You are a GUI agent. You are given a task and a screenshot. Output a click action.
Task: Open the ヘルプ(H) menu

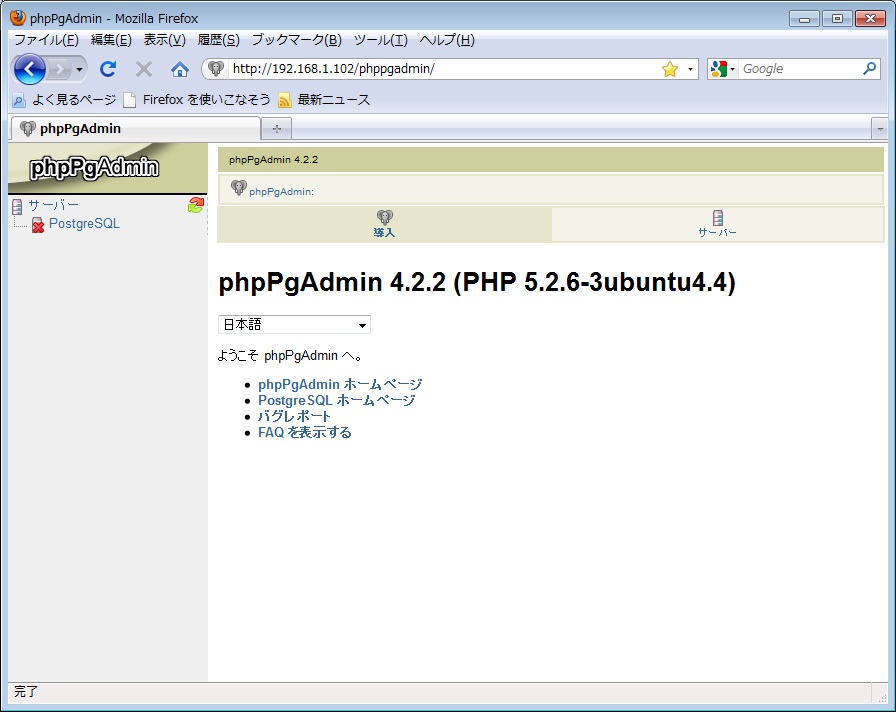pos(447,40)
